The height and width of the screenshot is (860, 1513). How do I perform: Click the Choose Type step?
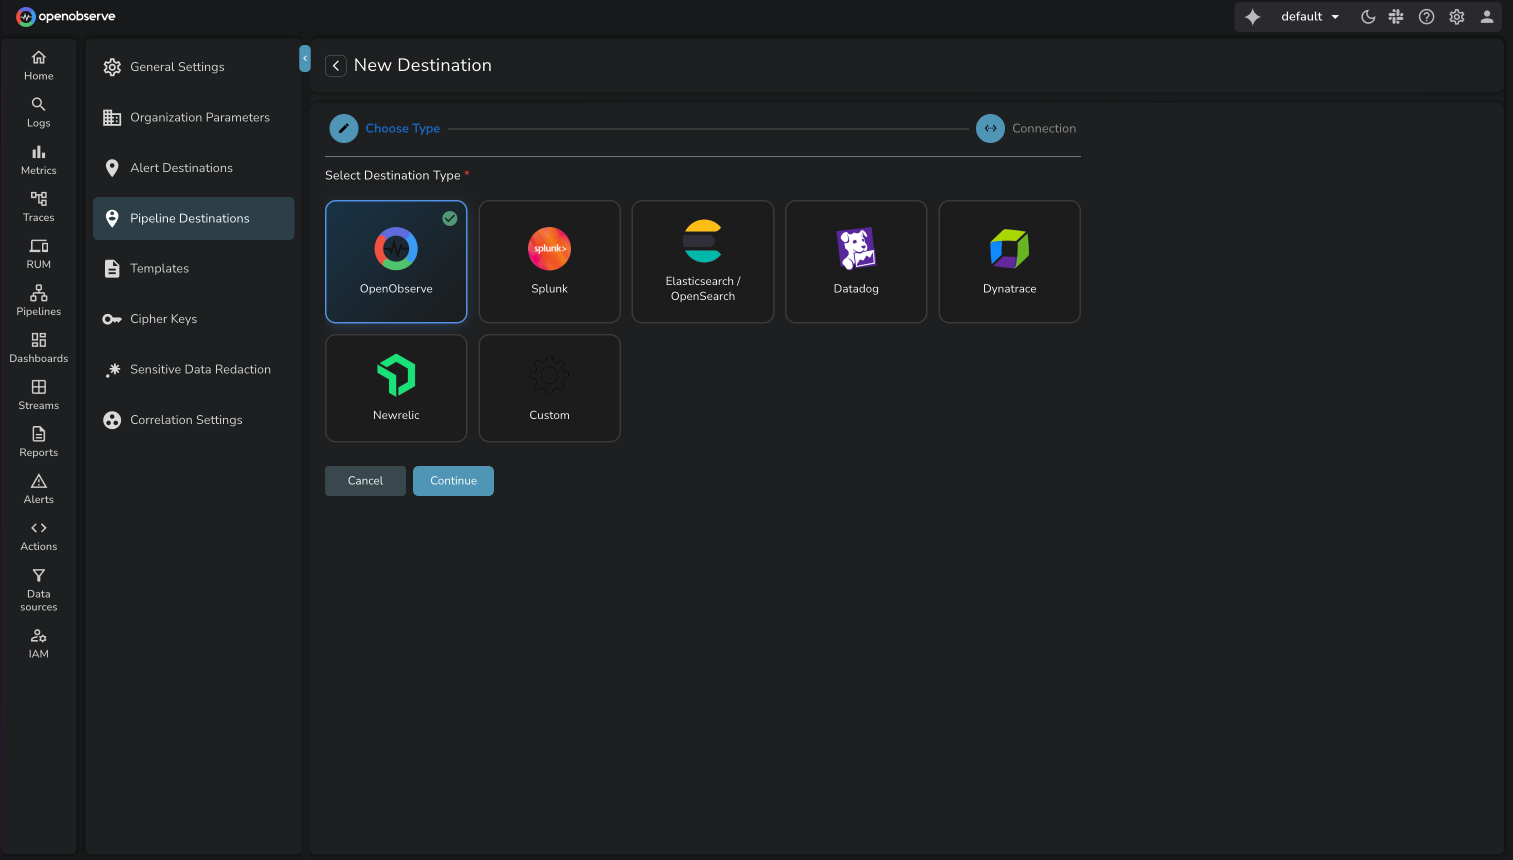point(385,128)
